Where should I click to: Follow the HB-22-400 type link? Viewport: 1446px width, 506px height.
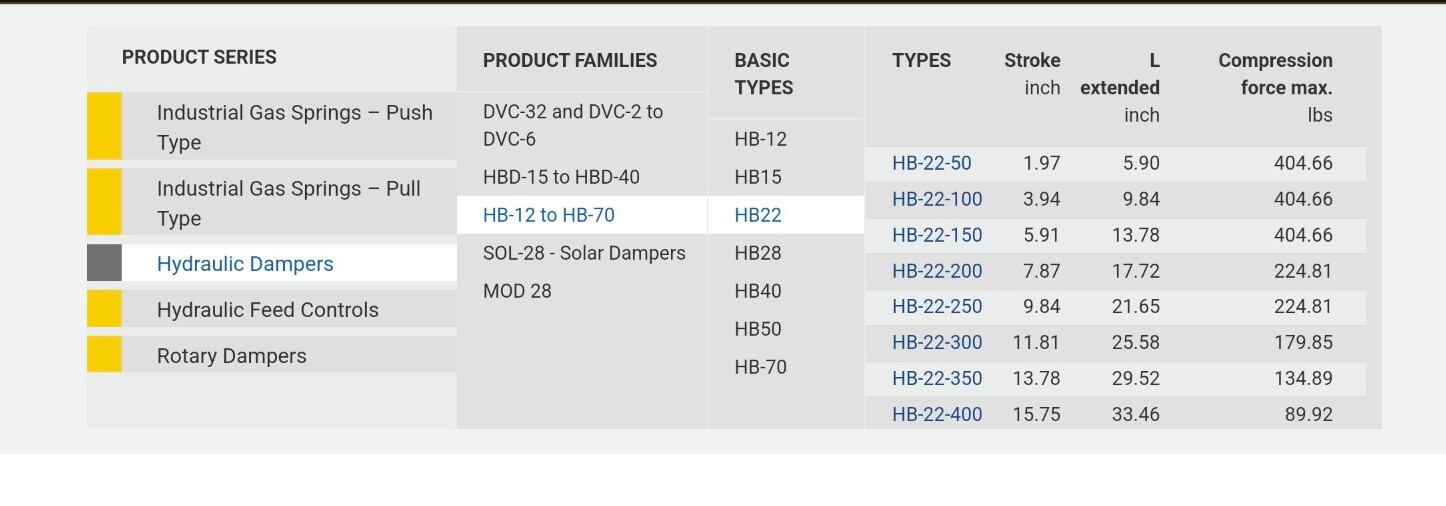(x=937, y=414)
